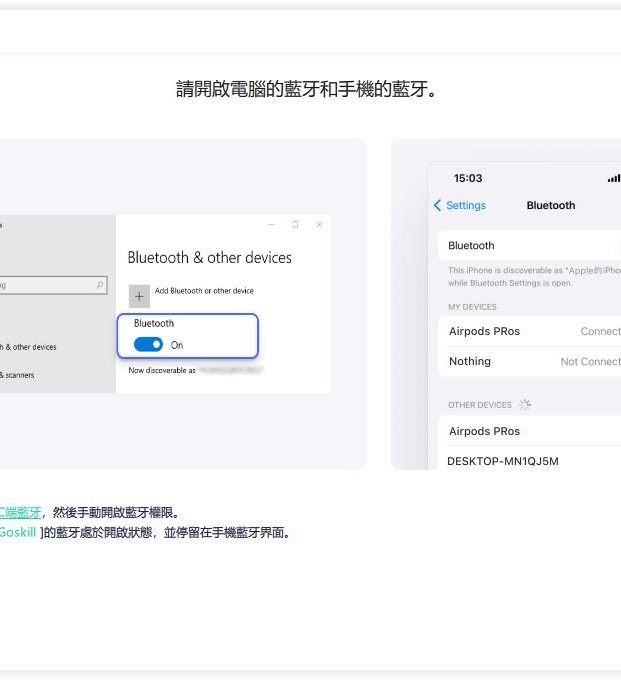
Task: Open Bluetooth & other devices sidebar item
Action: point(30,347)
